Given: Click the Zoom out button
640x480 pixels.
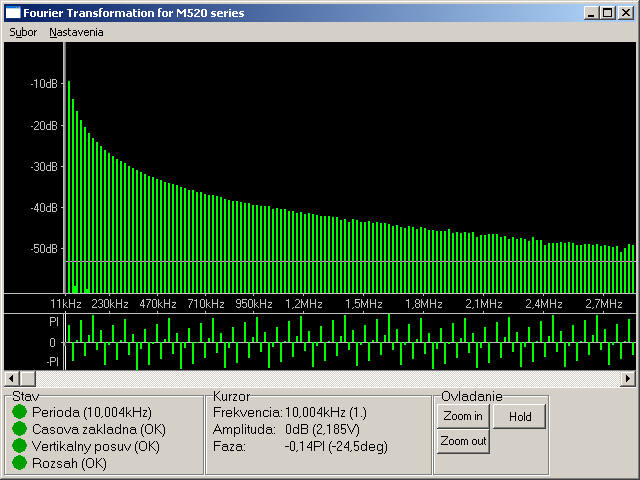Looking at the screenshot, I should 463,441.
